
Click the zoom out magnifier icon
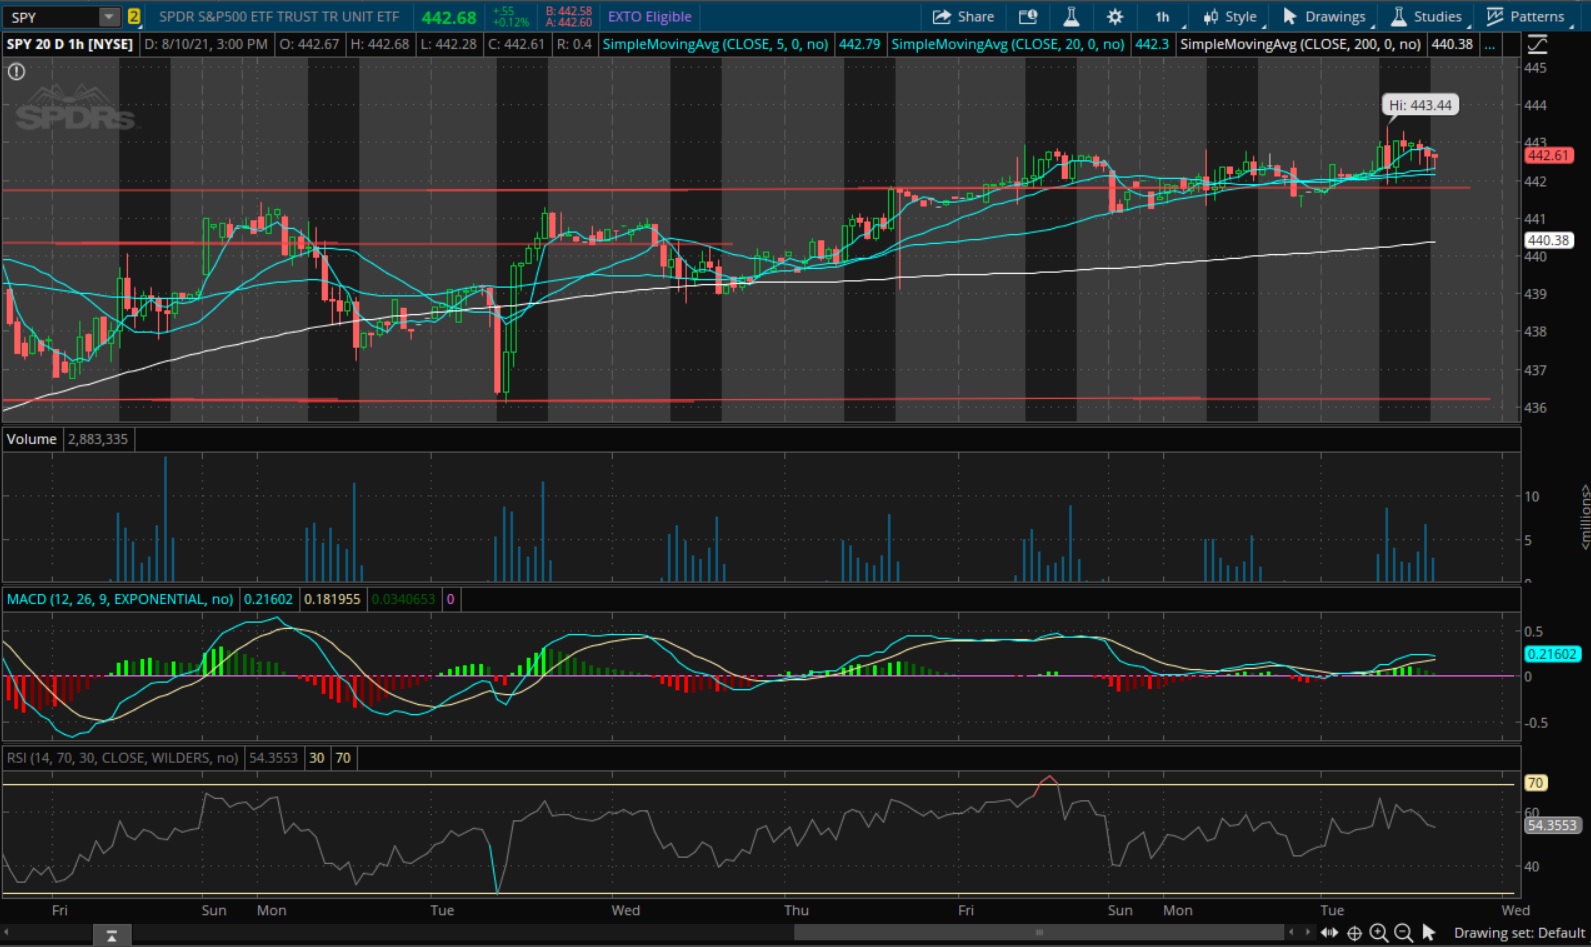tap(1403, 933)
